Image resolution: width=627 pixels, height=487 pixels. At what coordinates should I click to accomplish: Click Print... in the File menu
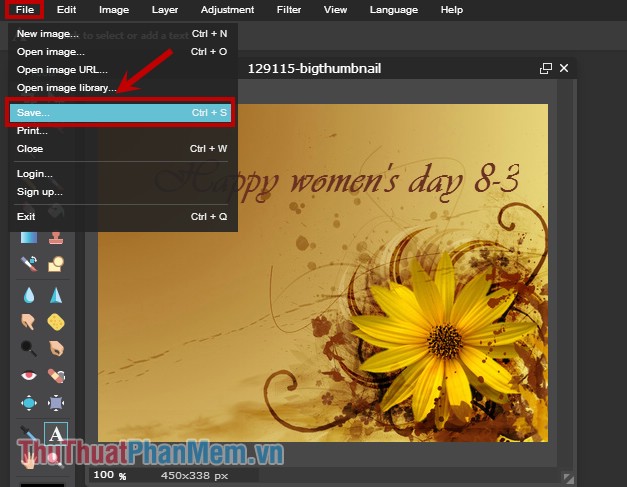(x=32, y=131)
